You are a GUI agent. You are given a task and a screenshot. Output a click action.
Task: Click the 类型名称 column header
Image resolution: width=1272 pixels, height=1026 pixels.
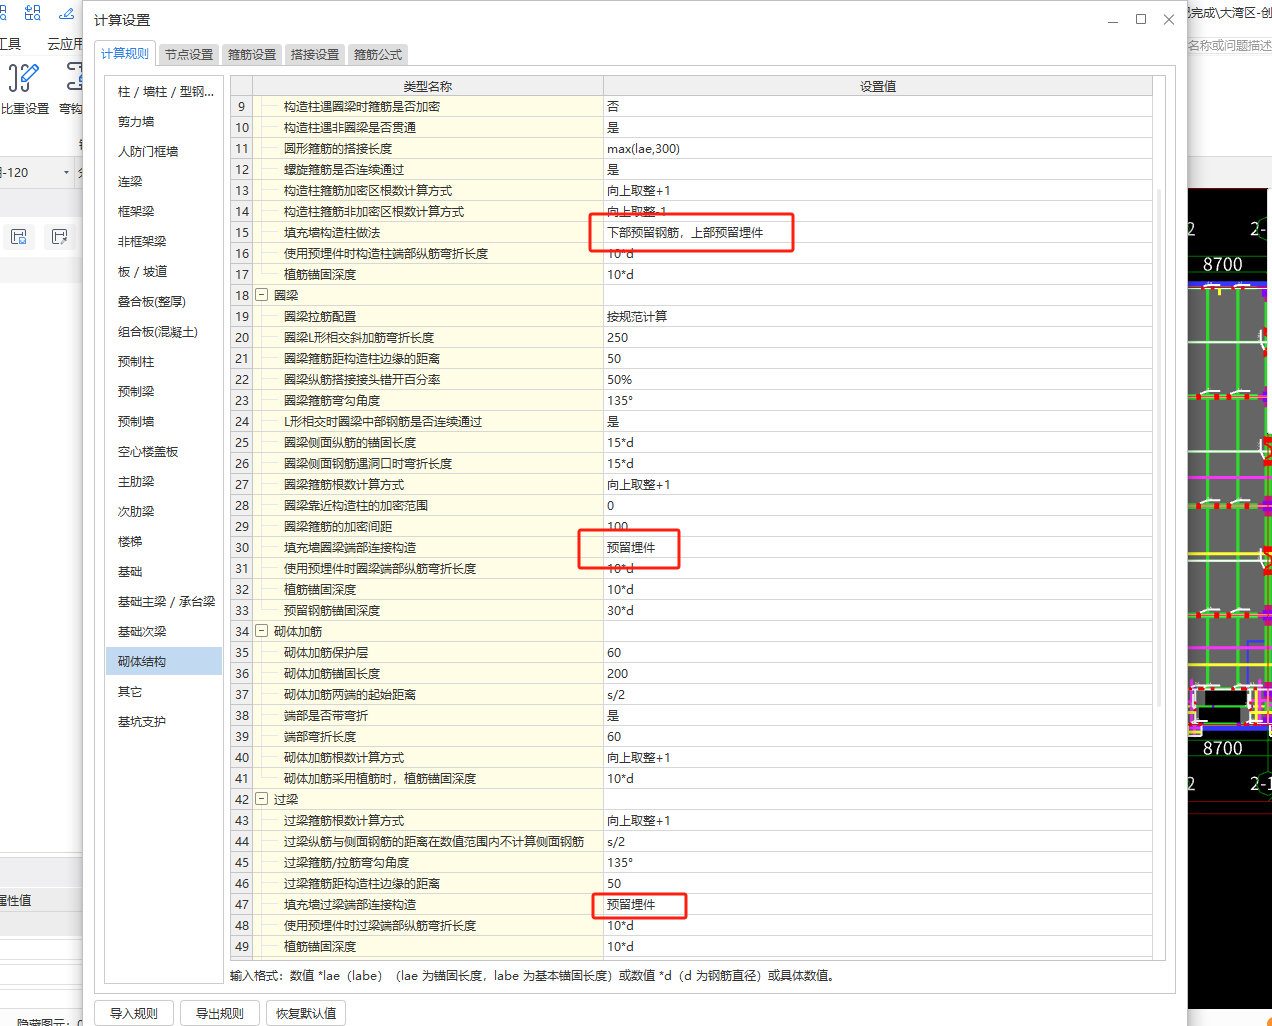pos(428,86)
